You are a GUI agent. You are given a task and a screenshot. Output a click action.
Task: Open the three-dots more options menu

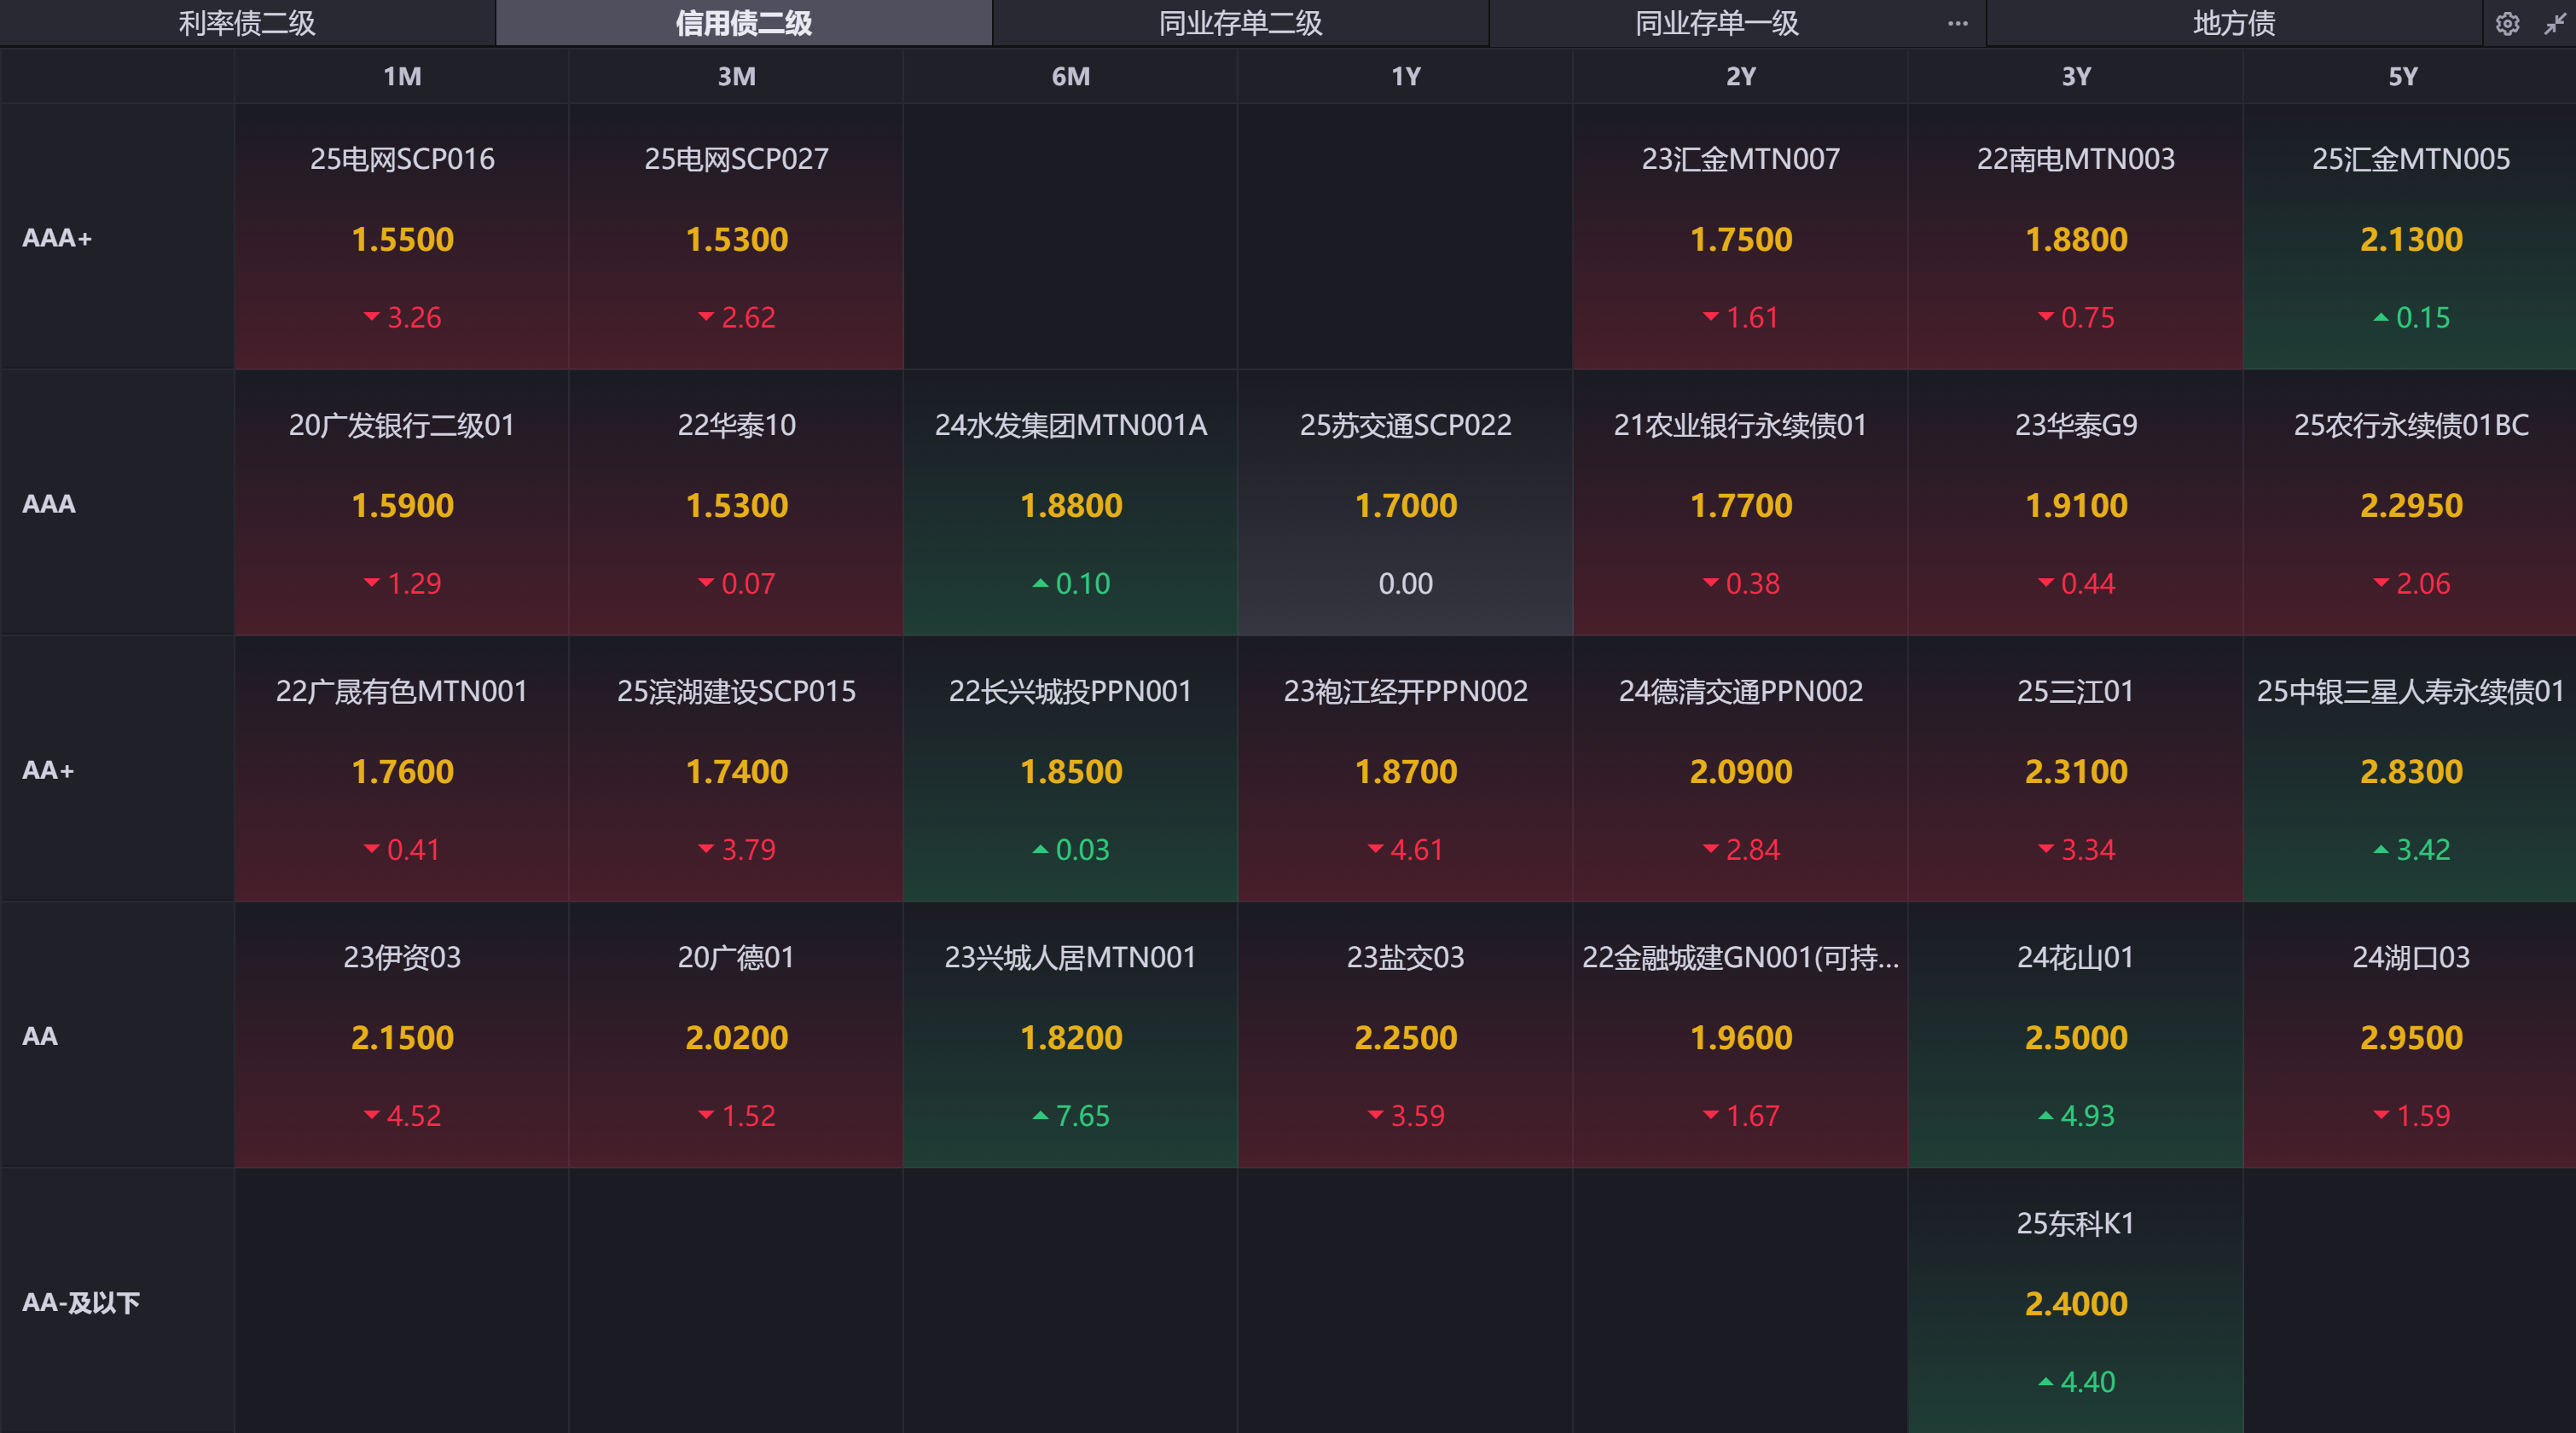1957,24
